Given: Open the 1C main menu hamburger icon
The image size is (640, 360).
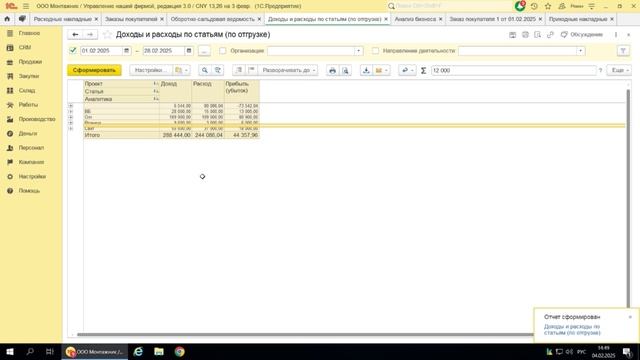Looking at the screenshot, I should (26, 6).
